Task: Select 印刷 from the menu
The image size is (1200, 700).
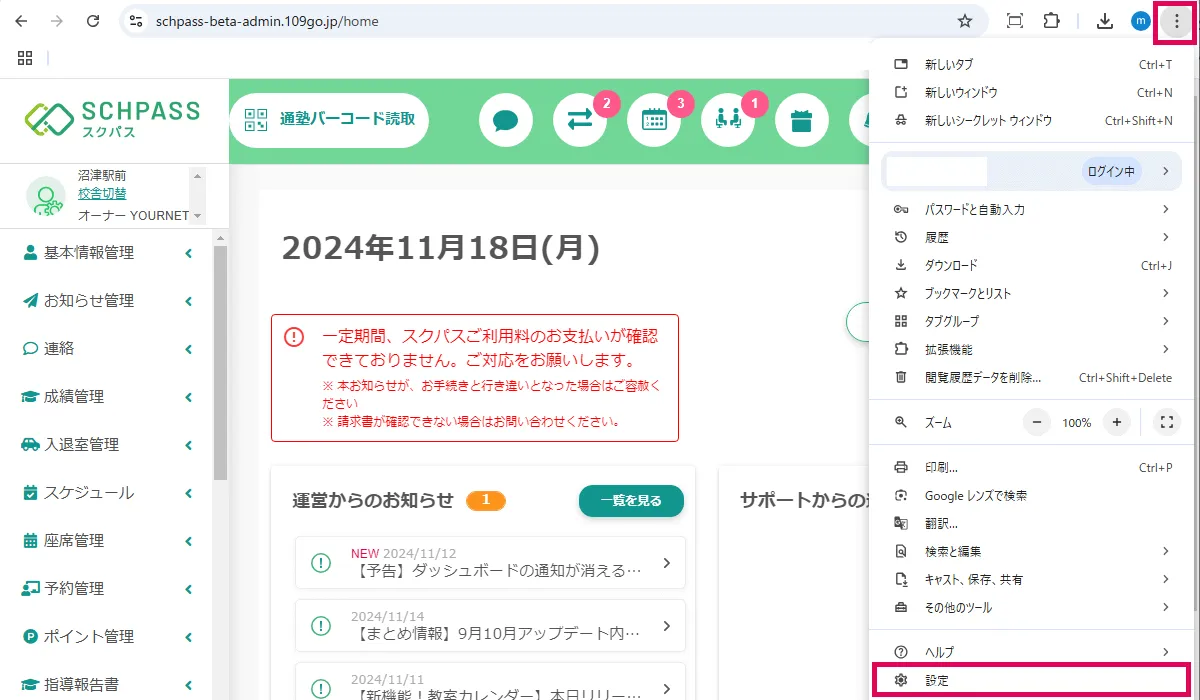Action: pyautogui.click(x=1032, y=467)
